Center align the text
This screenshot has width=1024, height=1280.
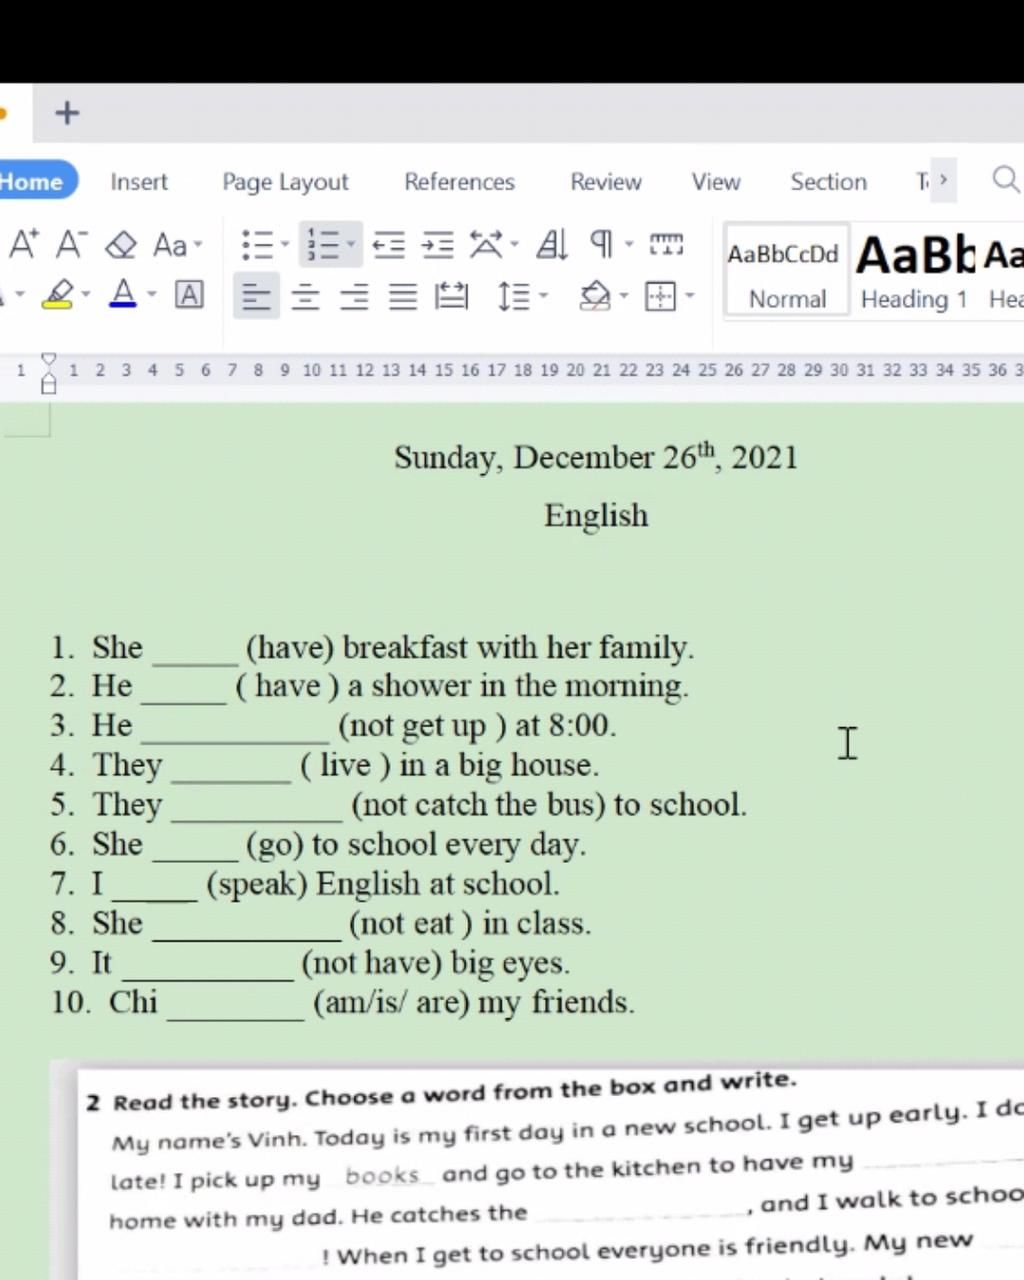click(305, 296)
